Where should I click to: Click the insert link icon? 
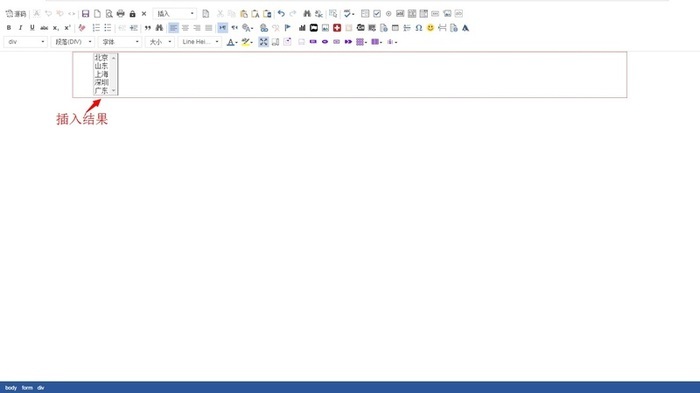[264, 28]
